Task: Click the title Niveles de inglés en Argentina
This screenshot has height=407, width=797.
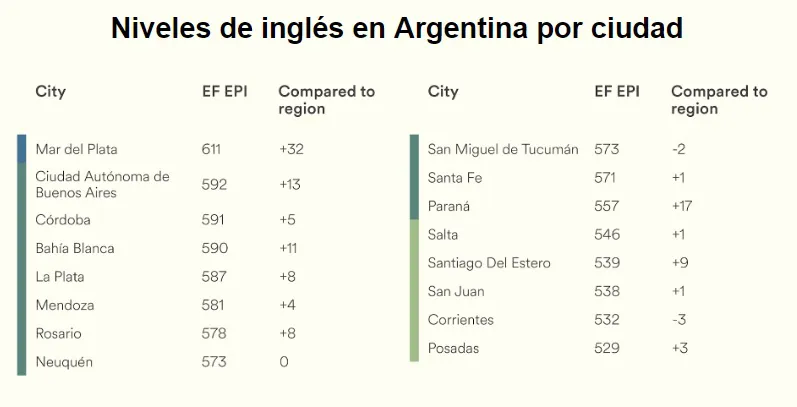Action: tap(319, 28)
